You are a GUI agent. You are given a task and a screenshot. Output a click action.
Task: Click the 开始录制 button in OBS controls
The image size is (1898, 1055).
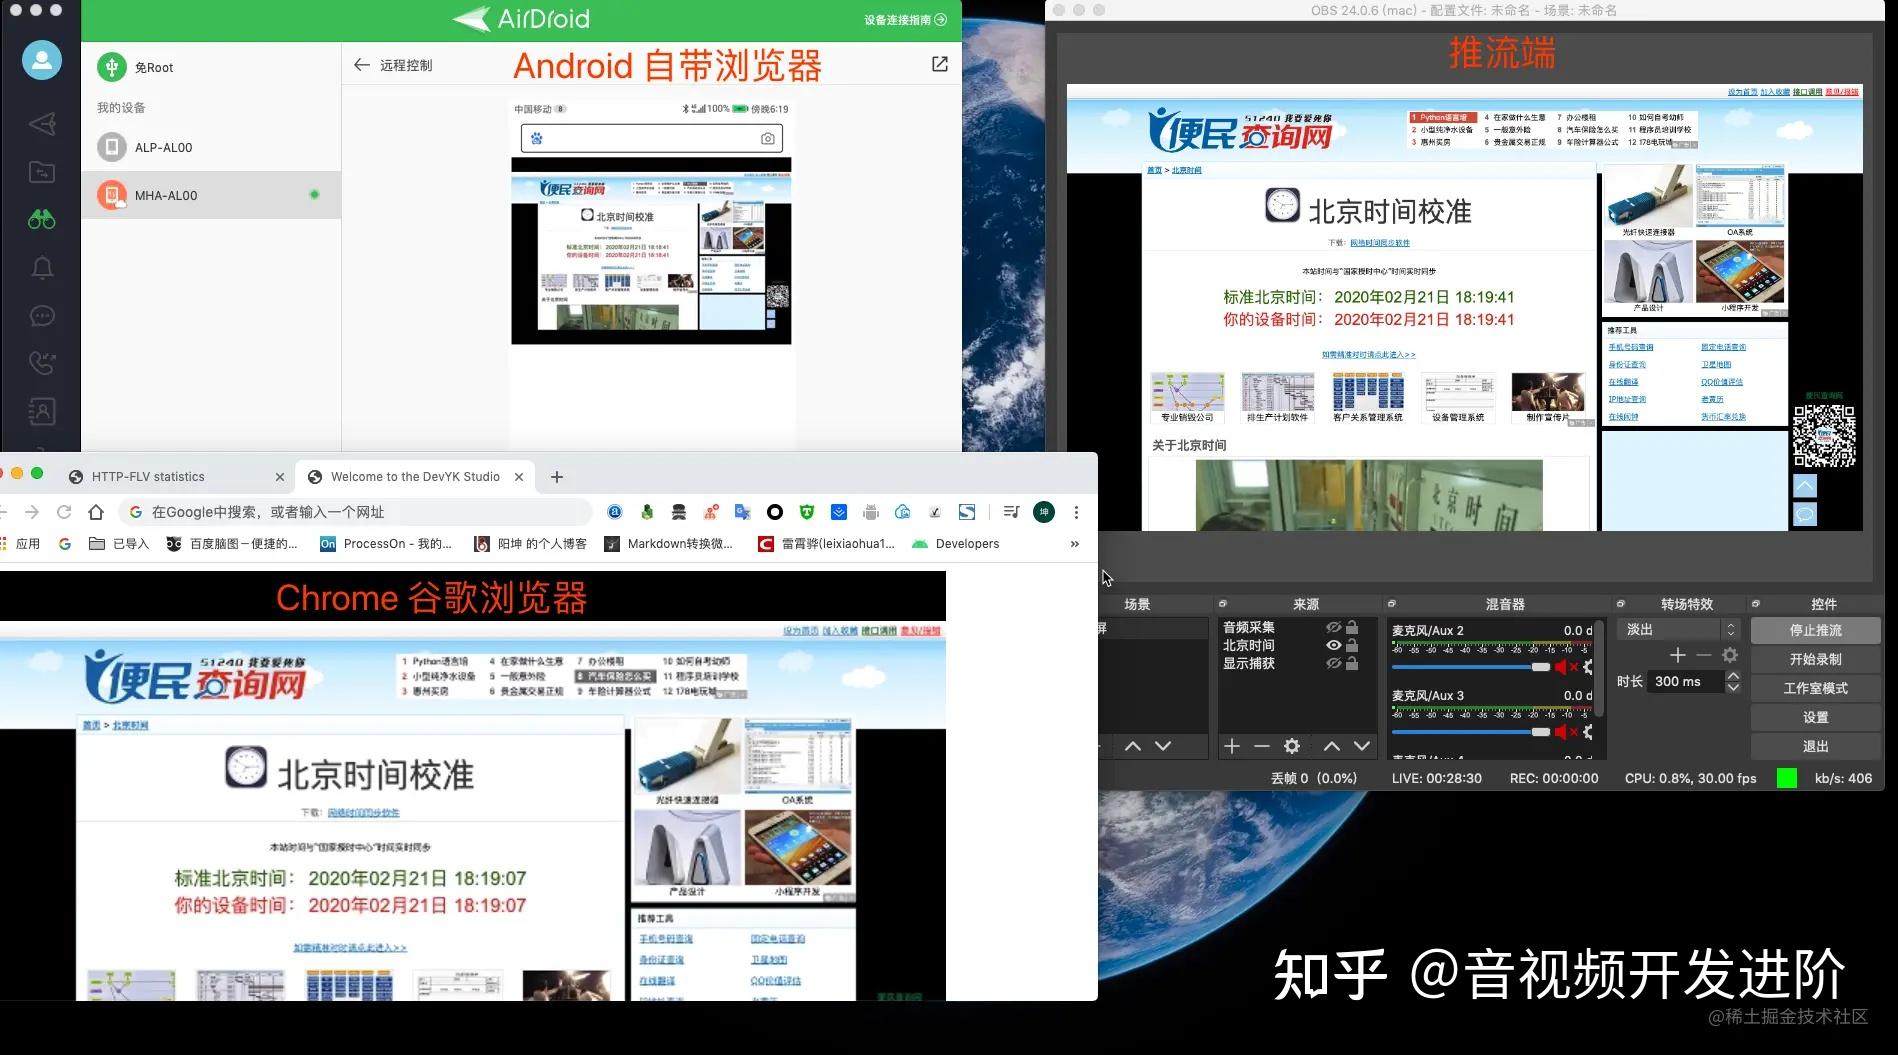[1815, 658]
